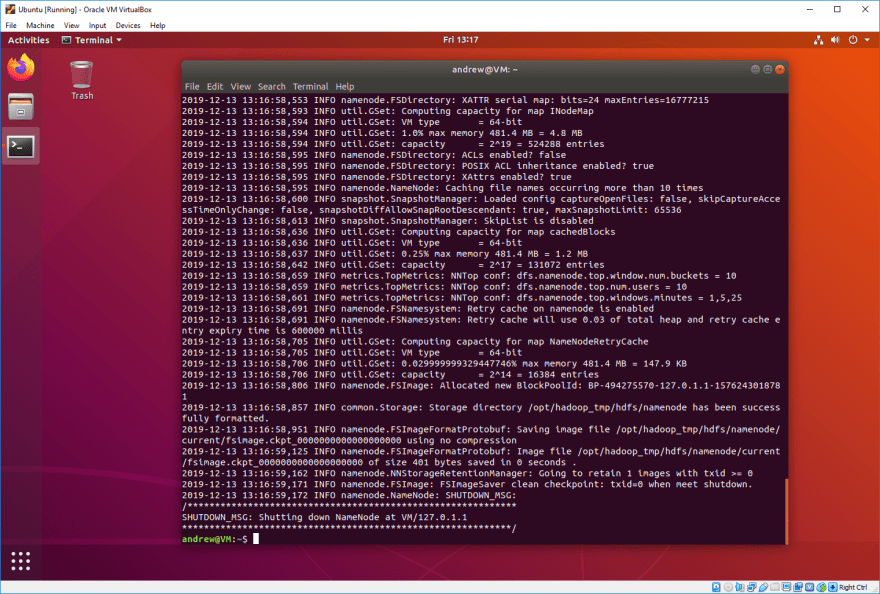Click the 'Caching file names occurring' log line
Image resolution: width=880 pixels, height=594 pixels.
point(442,188)
